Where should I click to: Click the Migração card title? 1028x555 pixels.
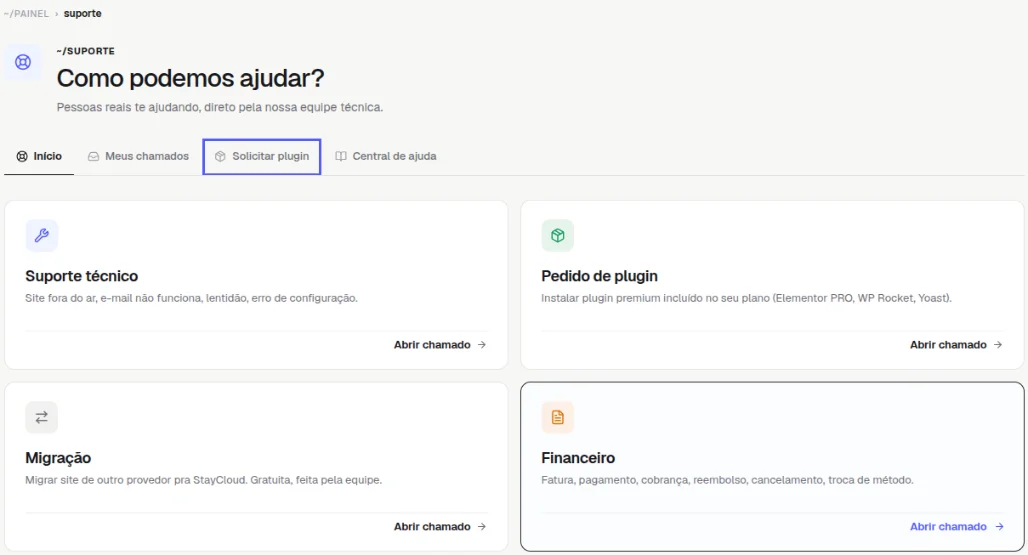pyautogui.click(x=58, y=458)
